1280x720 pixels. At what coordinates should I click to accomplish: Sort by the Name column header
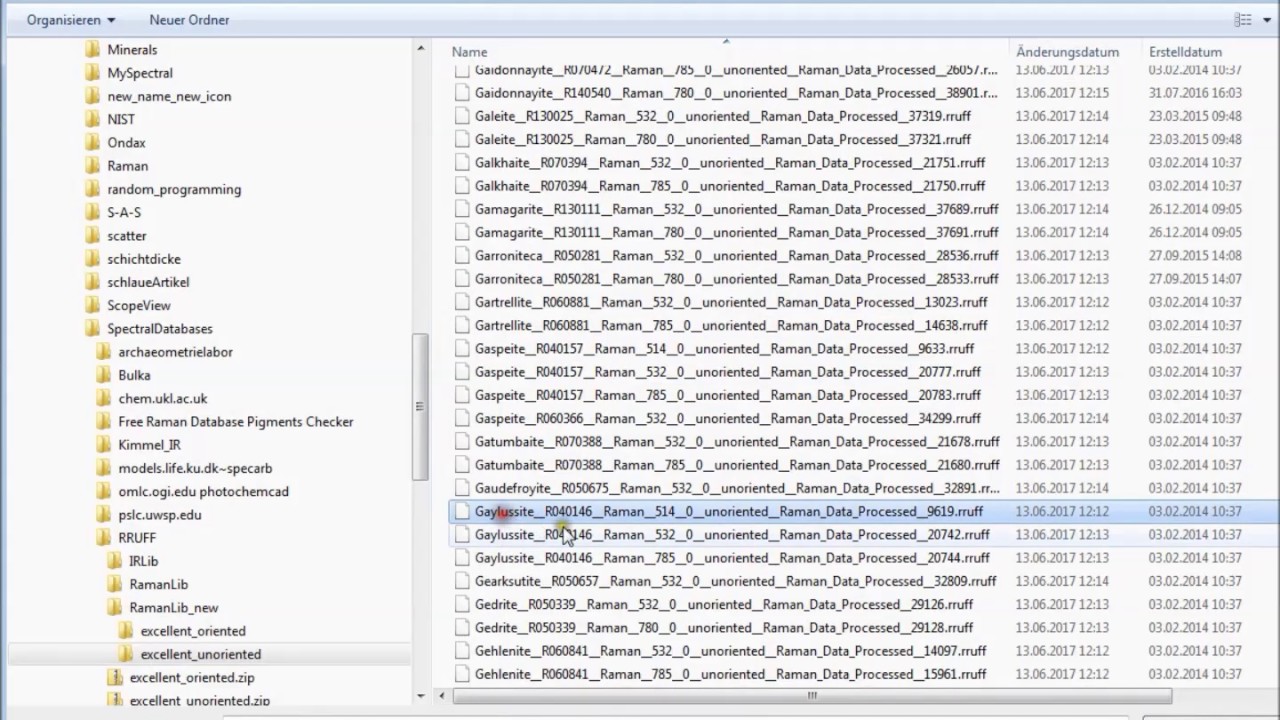pyautogui.click(x=469, y=52)
